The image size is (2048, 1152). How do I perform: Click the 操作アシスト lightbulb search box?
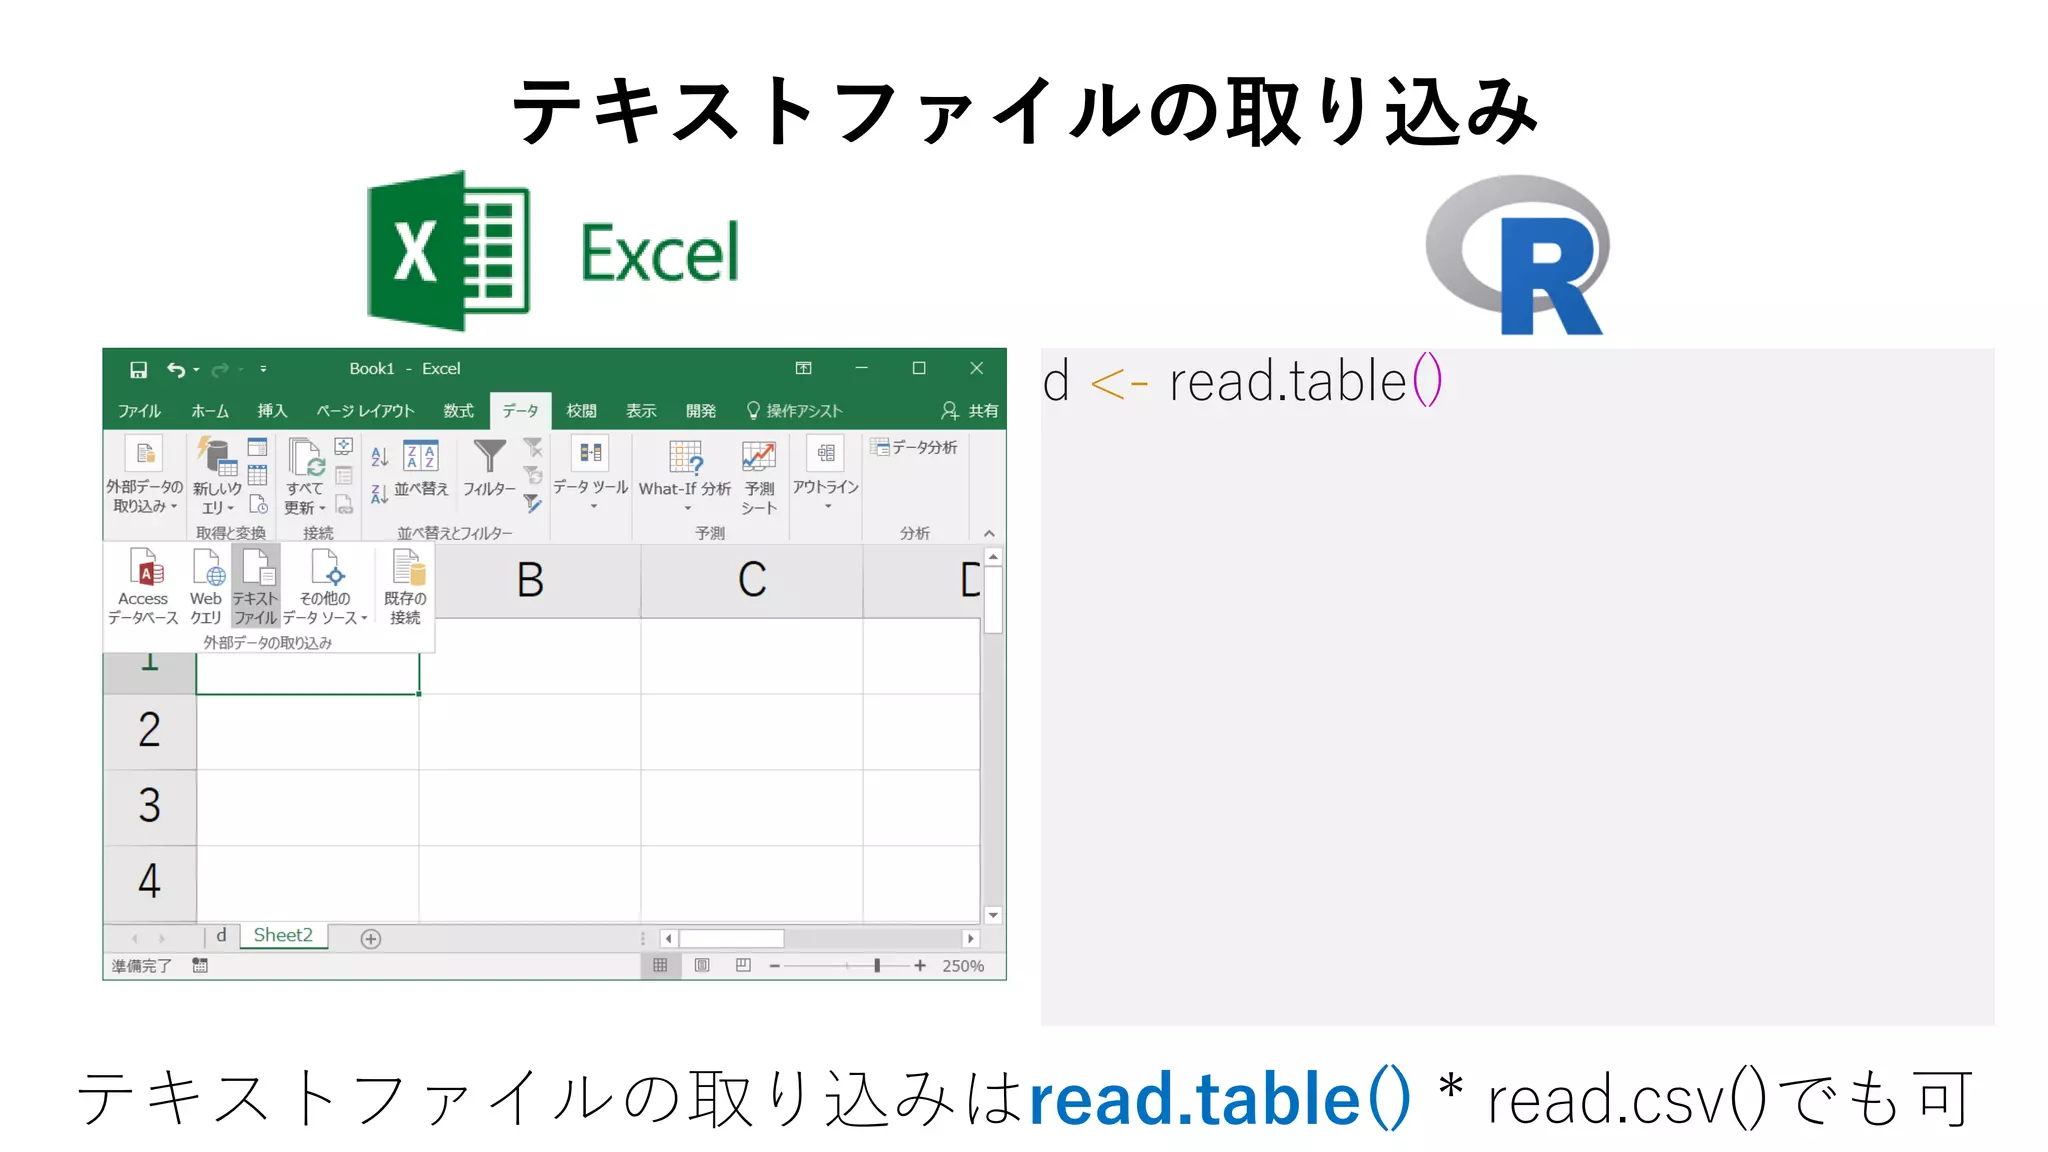pos(795,411)
